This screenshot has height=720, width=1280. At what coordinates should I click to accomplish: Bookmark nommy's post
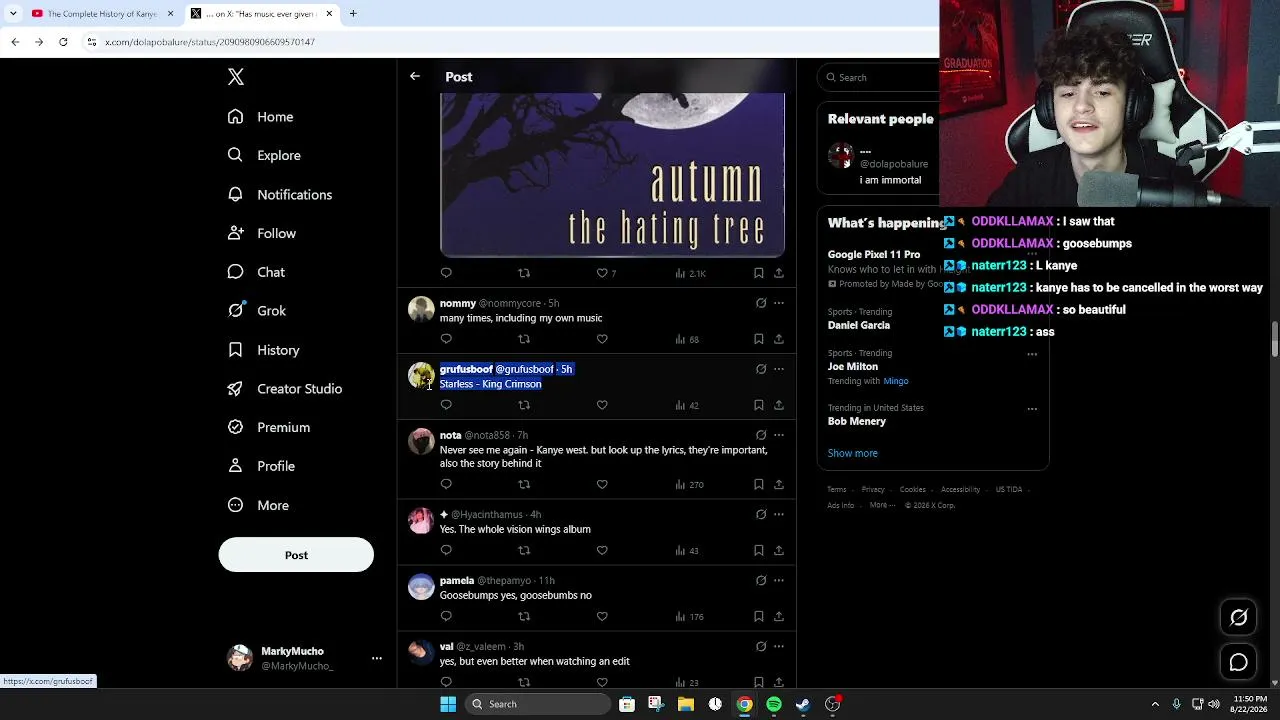tap(759, 339)
